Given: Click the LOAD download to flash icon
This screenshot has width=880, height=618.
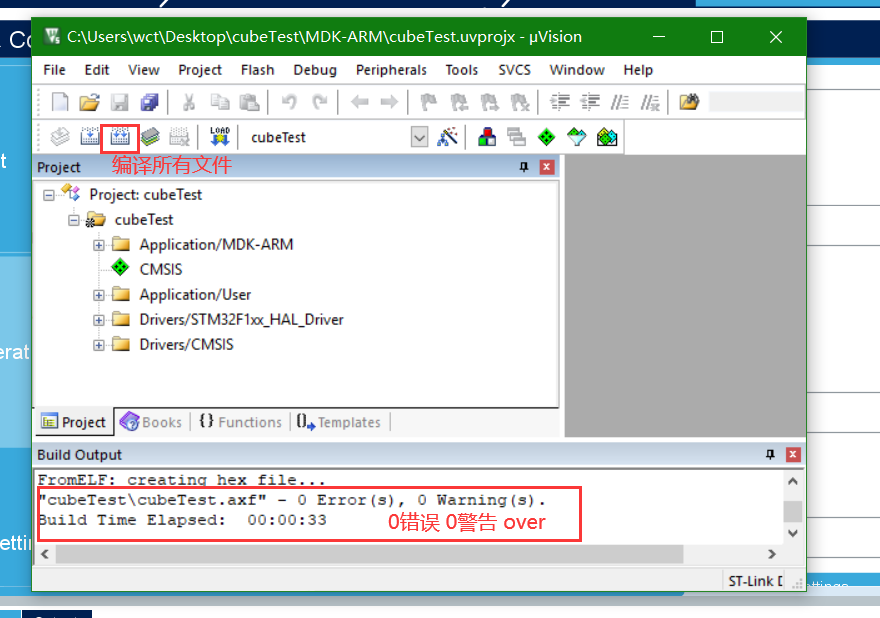Looking at the screenshot, I should tap(219, 136).
